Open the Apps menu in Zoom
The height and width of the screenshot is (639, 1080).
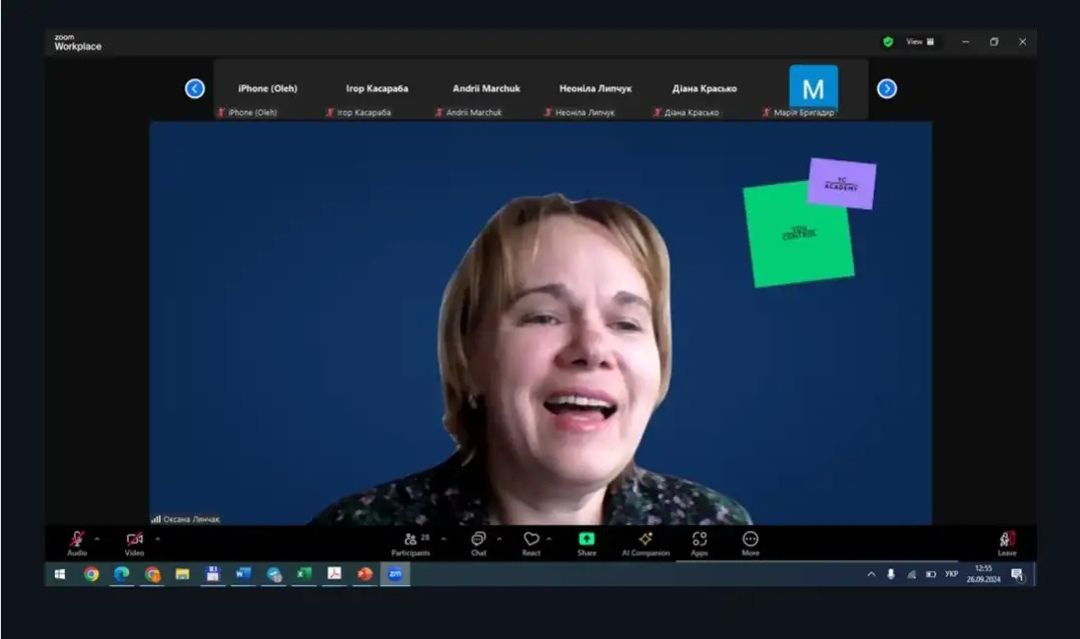[699, 540]
